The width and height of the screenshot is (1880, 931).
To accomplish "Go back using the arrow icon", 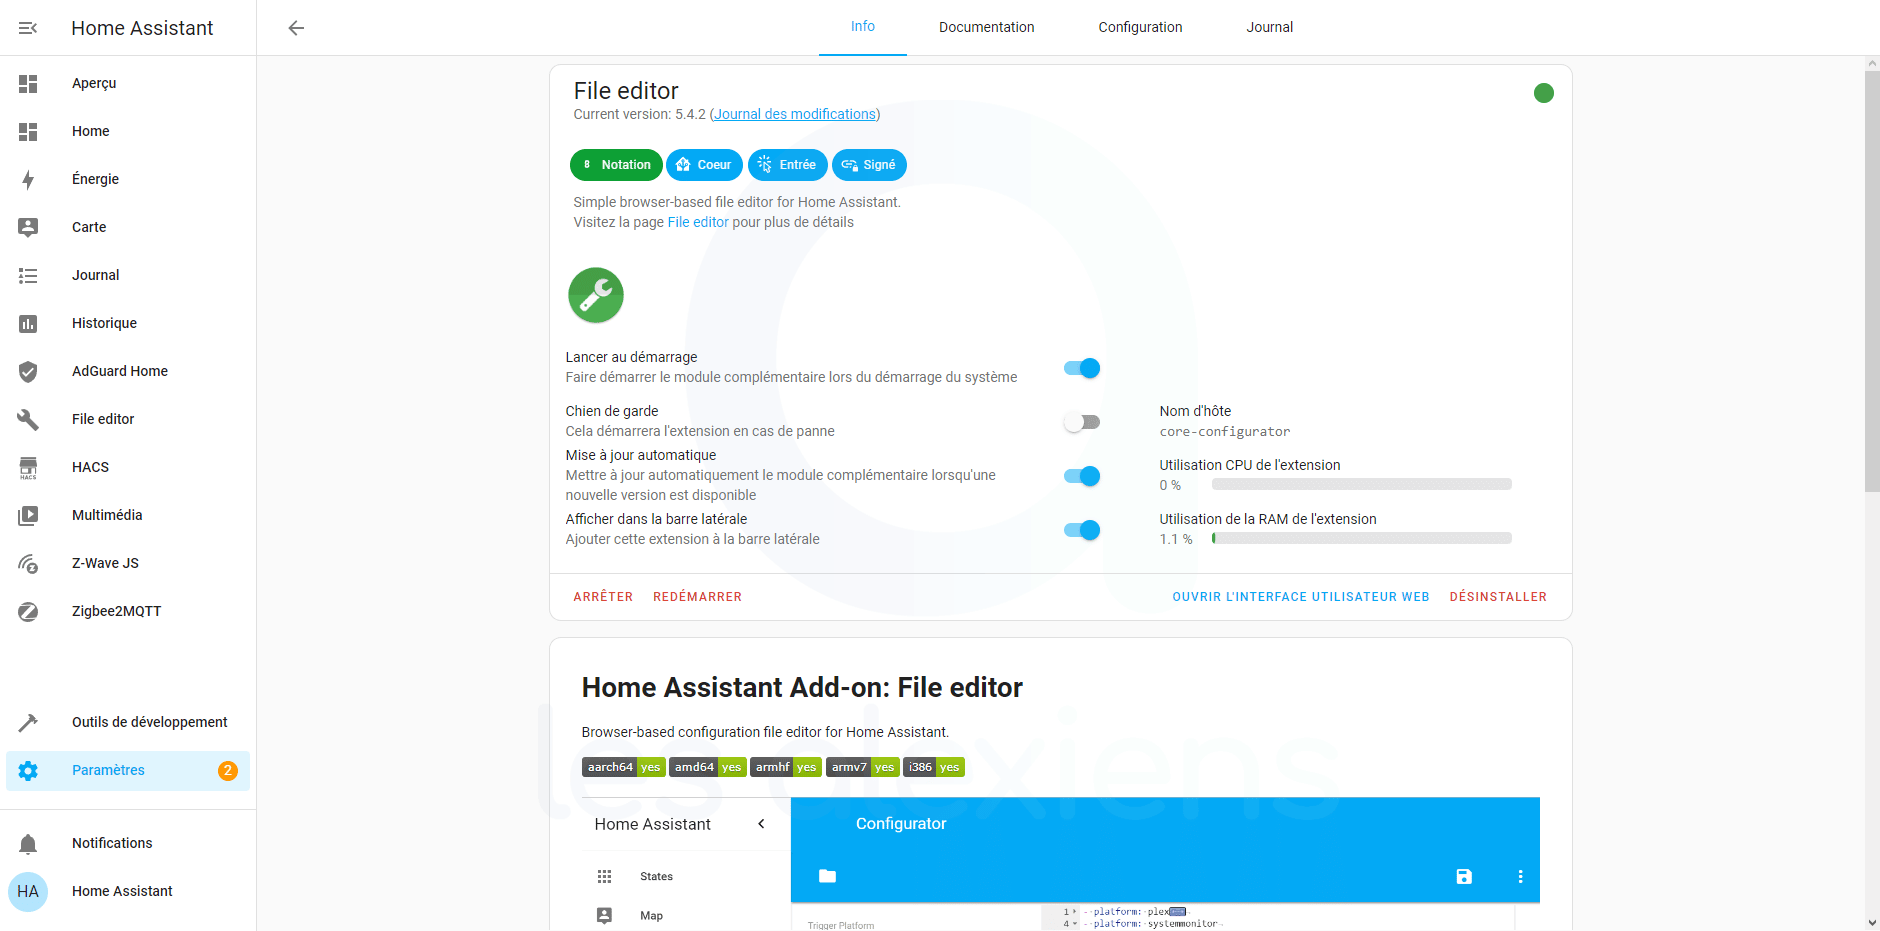I will (296, 28).
